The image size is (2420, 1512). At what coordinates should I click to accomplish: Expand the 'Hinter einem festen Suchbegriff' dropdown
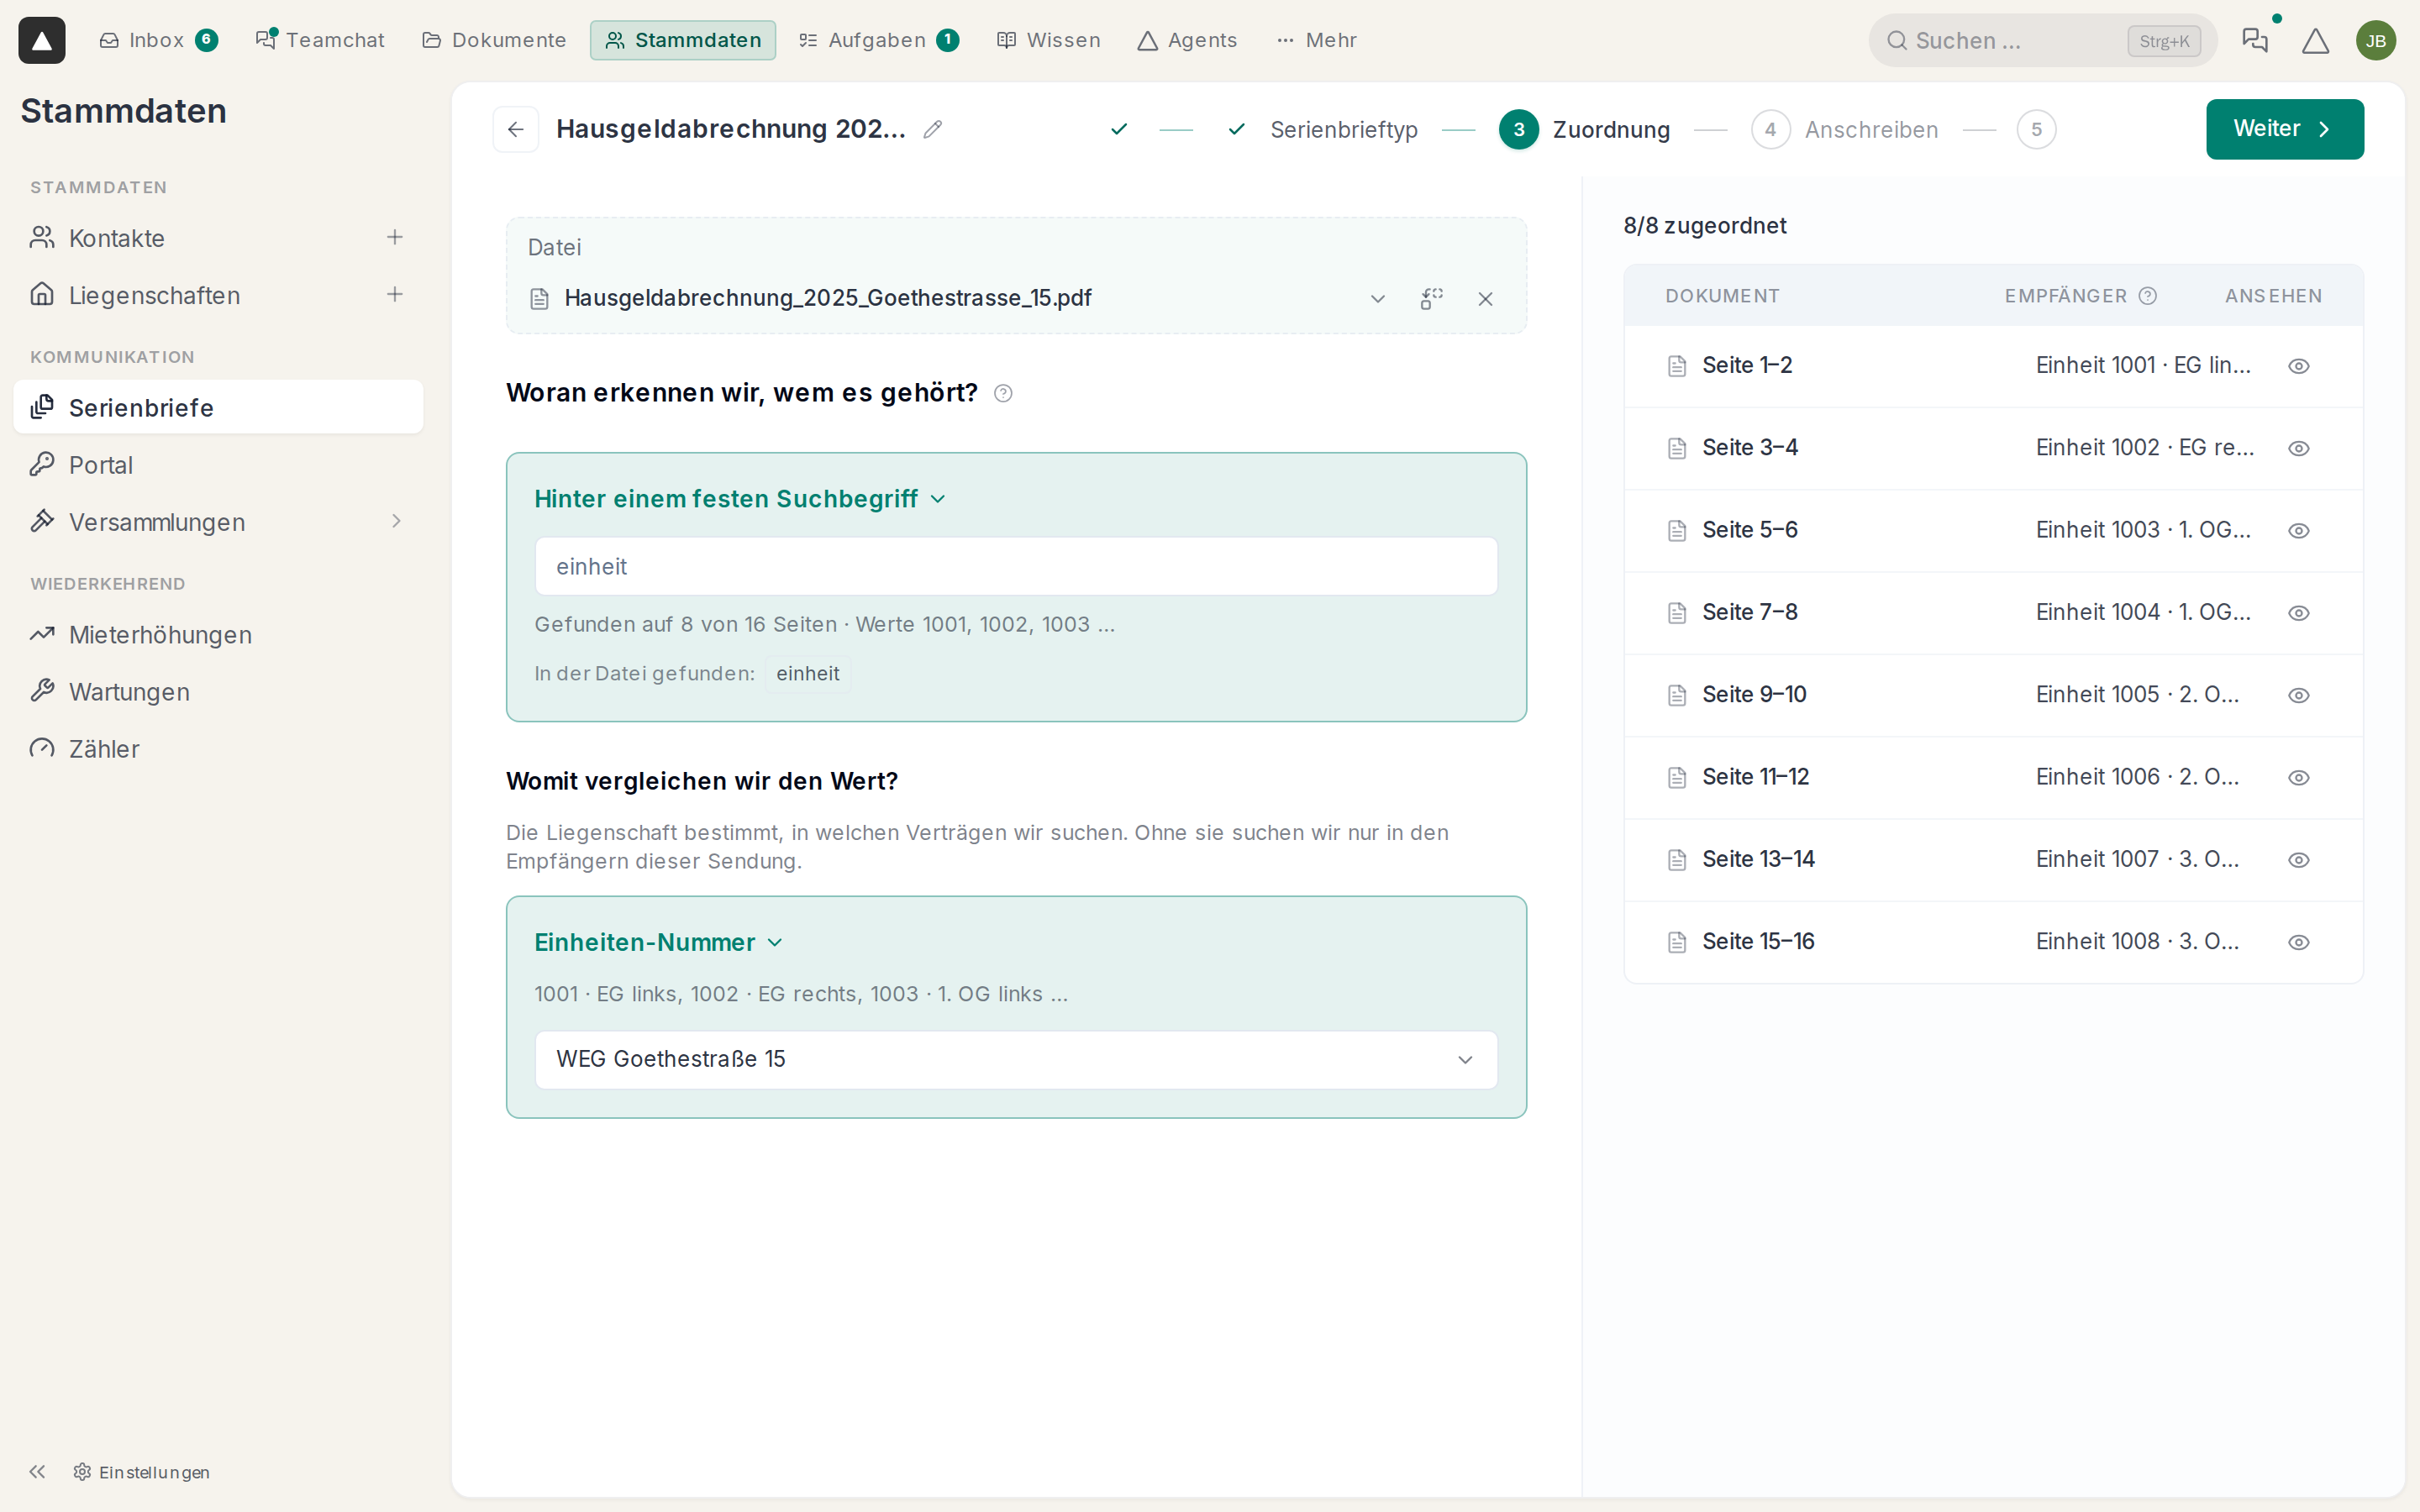[x=740, y=499]
